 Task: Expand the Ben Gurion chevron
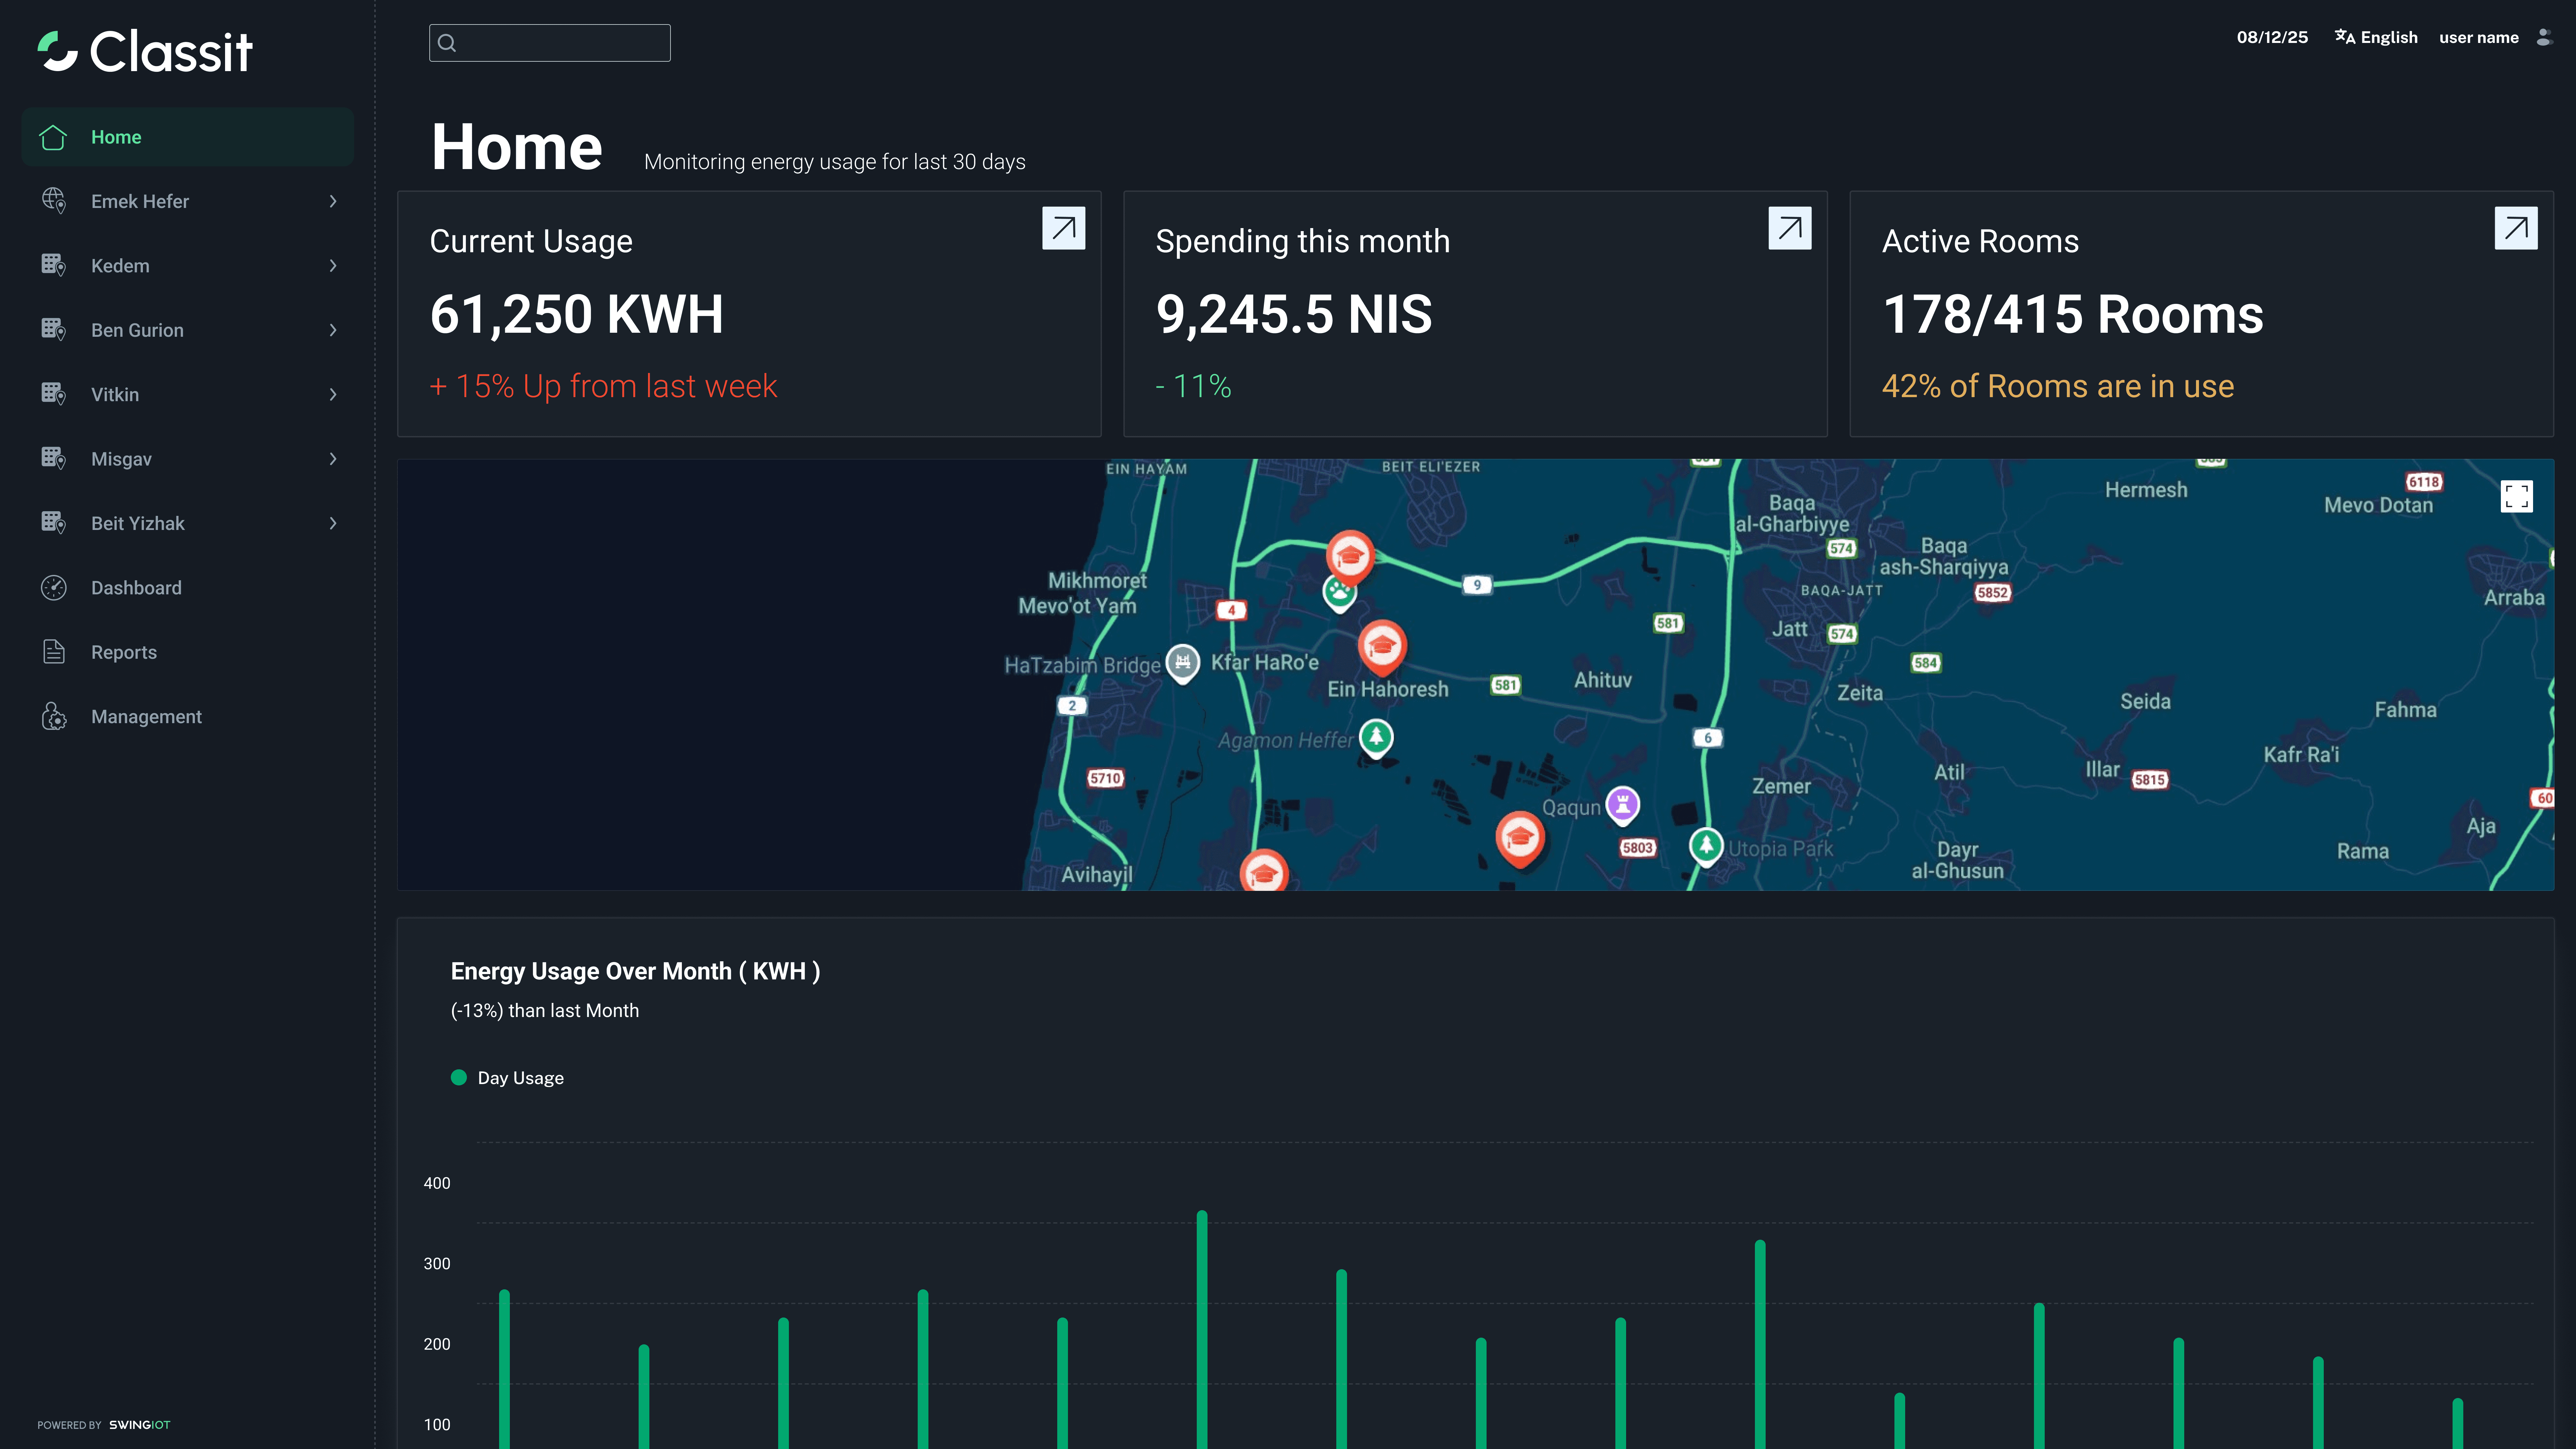[x=333, y=330]
